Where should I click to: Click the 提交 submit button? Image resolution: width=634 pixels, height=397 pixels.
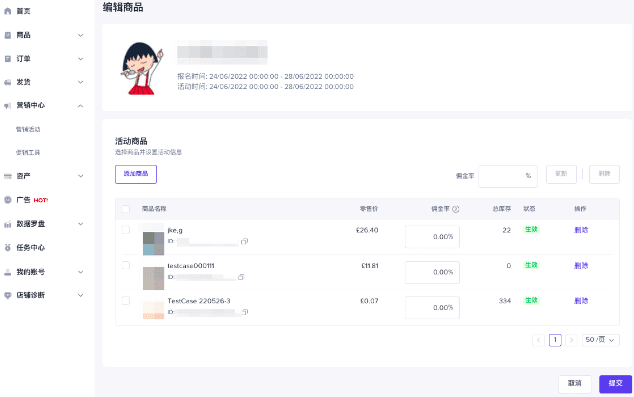click(615, 383)
